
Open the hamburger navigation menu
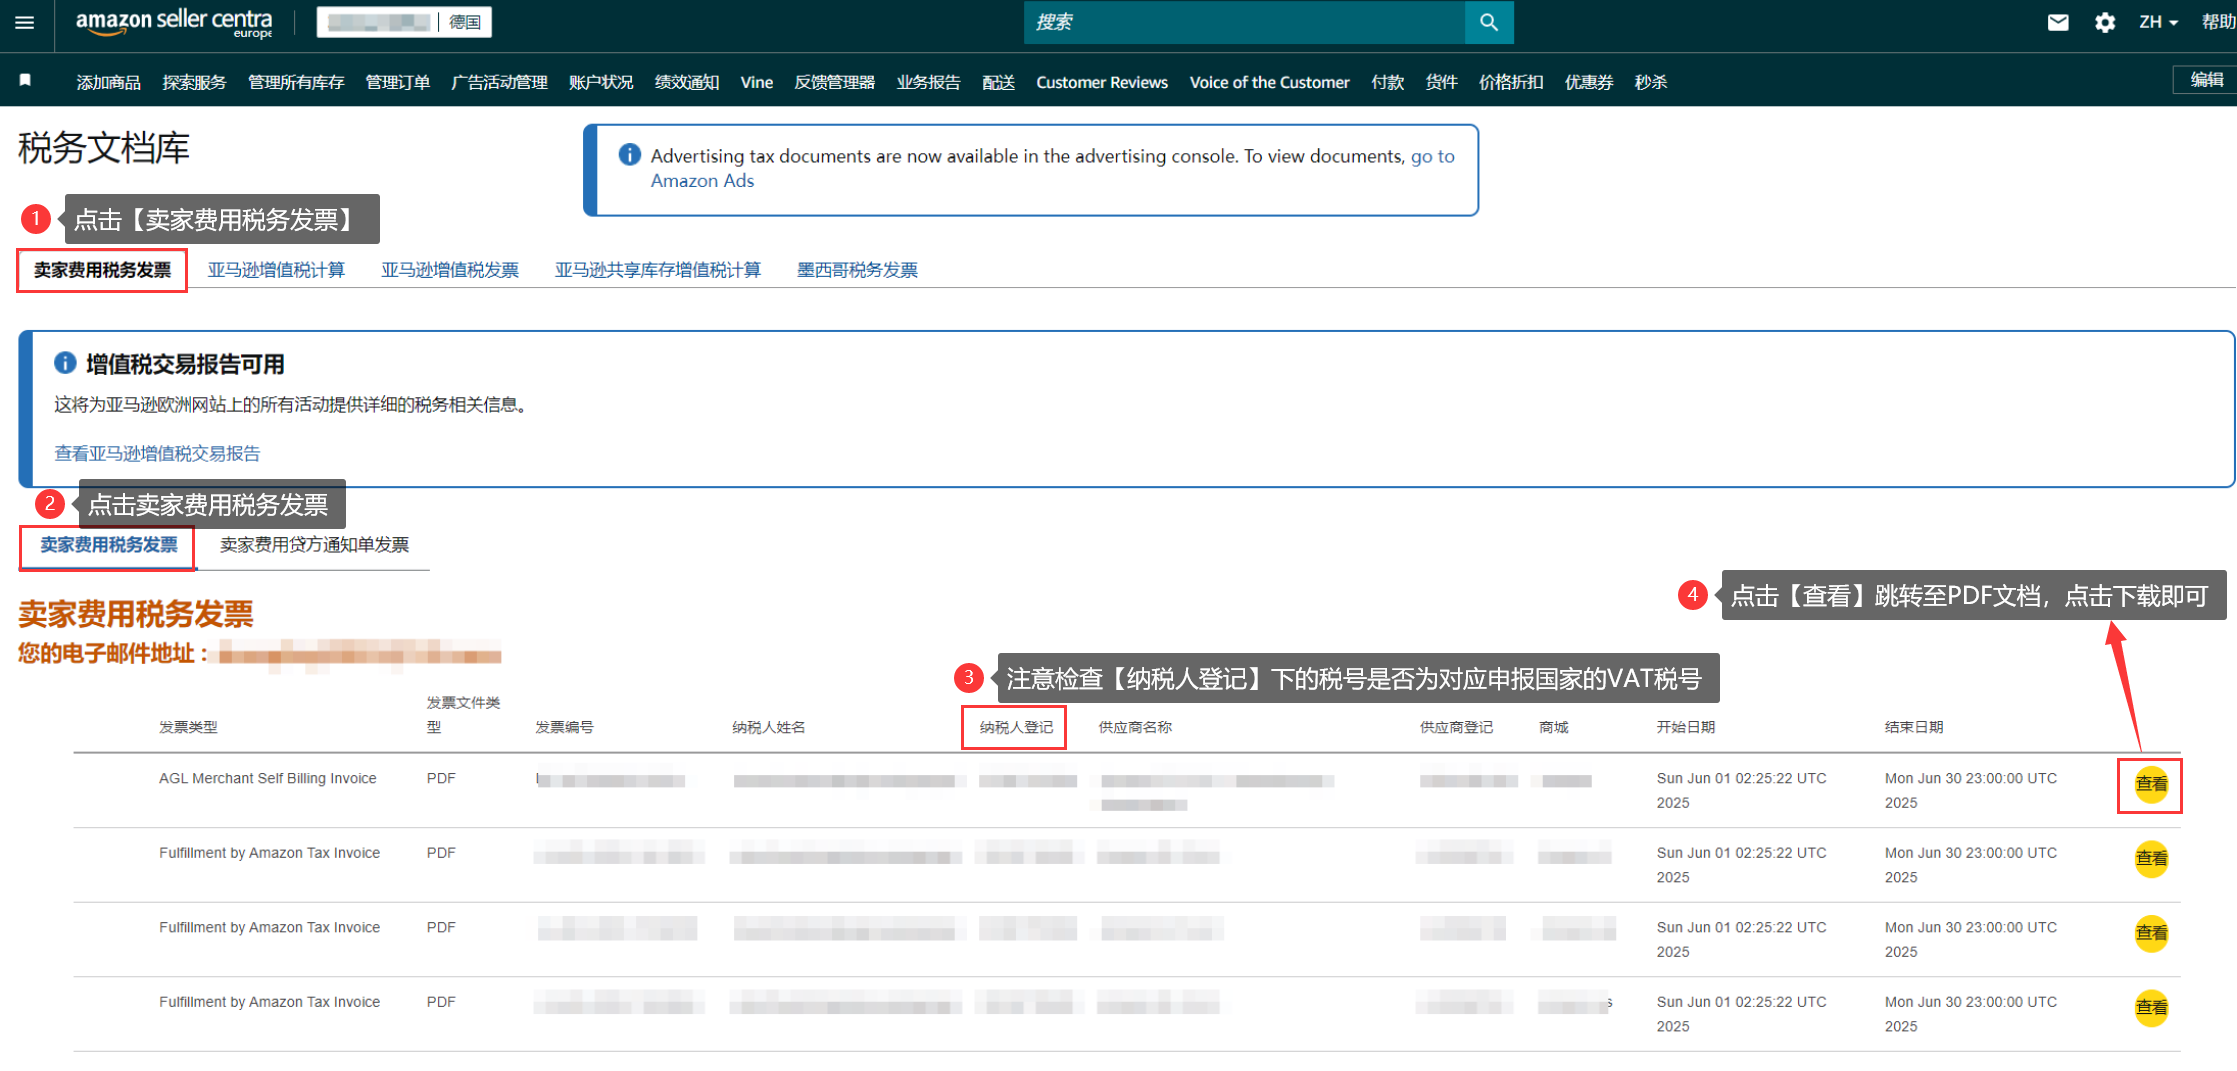pyautogui.click(x=25, y=22)
